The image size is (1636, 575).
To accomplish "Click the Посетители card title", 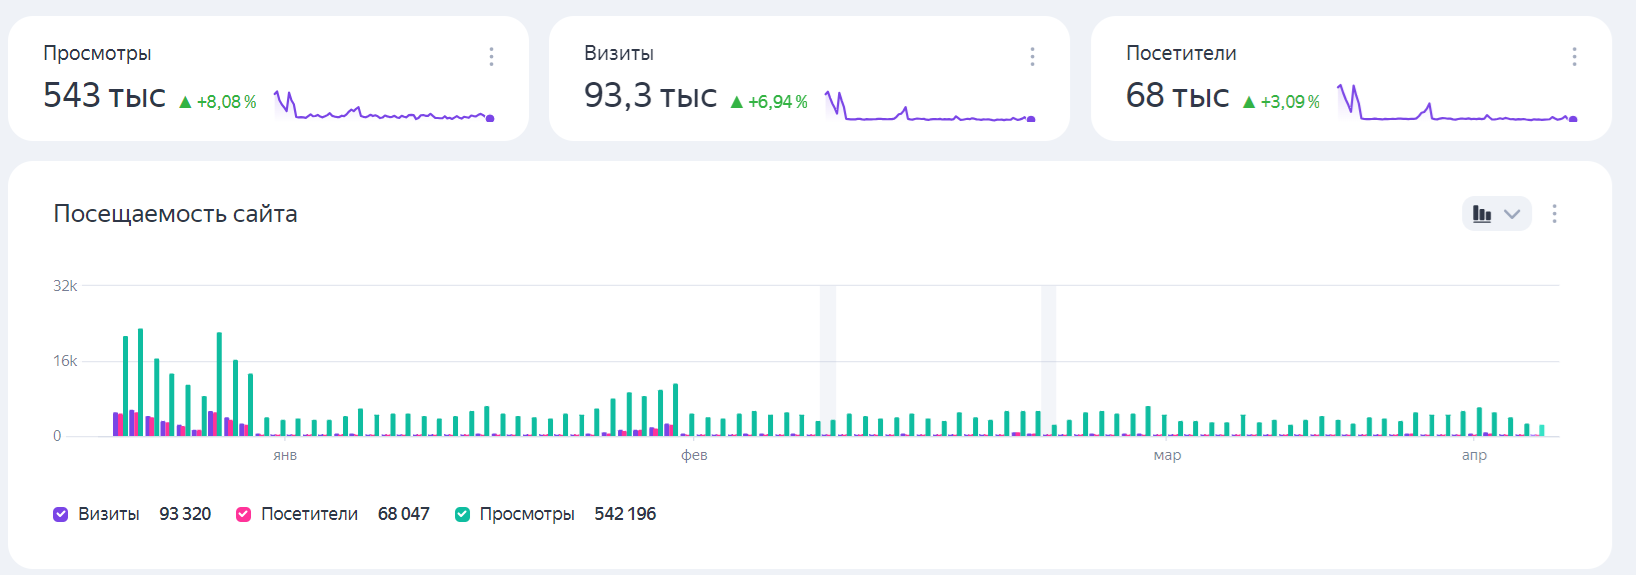I will (x=1181, y=53).
